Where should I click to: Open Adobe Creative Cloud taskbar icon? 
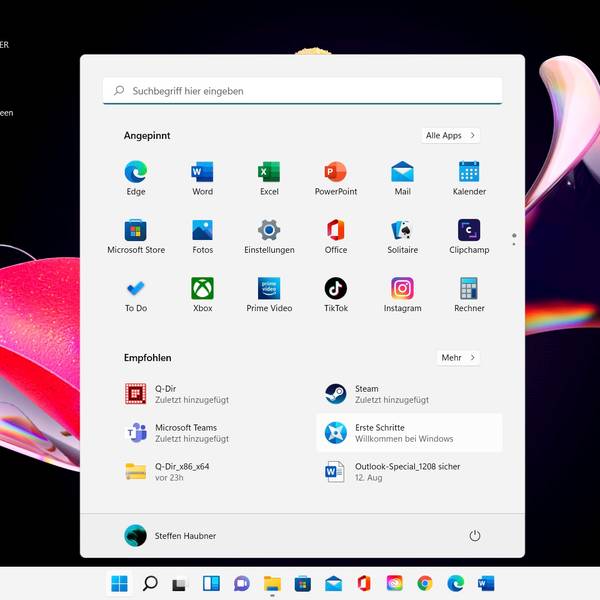tap(395, 584)
